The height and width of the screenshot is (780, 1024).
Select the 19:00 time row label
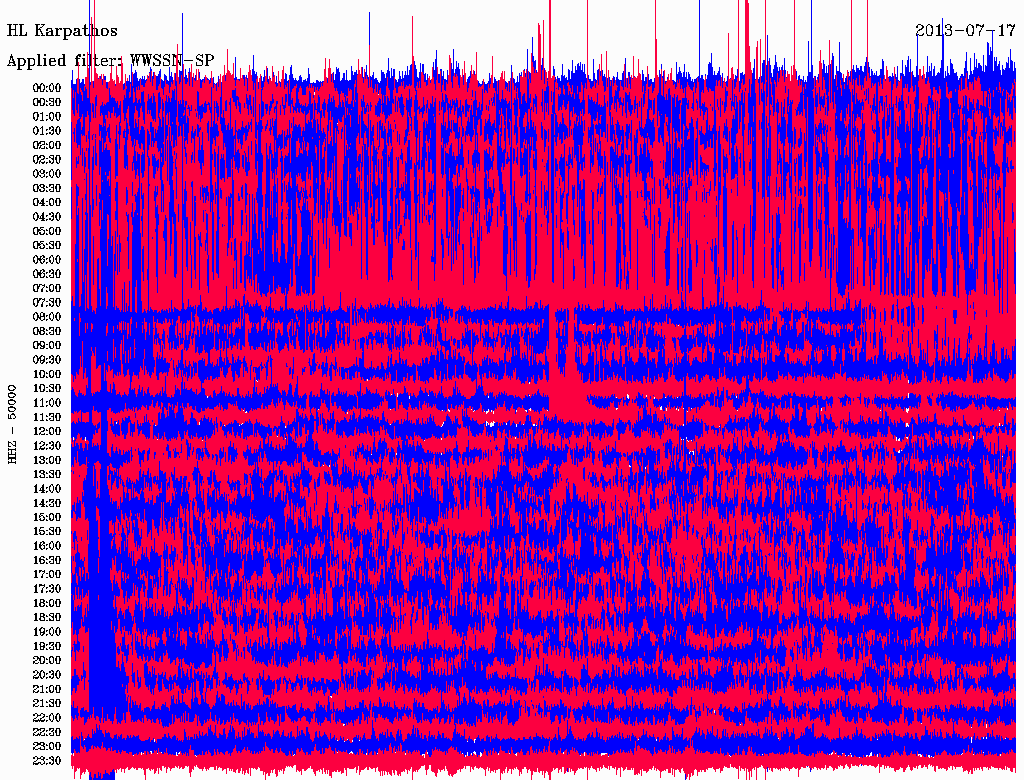click(x=47, y=632)
